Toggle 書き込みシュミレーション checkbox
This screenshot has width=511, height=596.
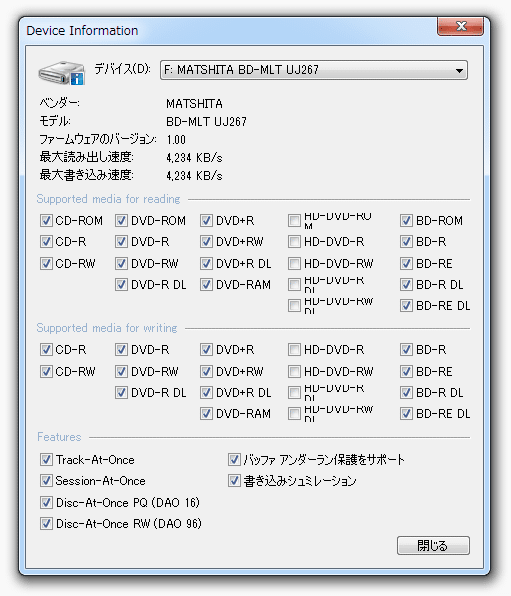tap(234, 480)
